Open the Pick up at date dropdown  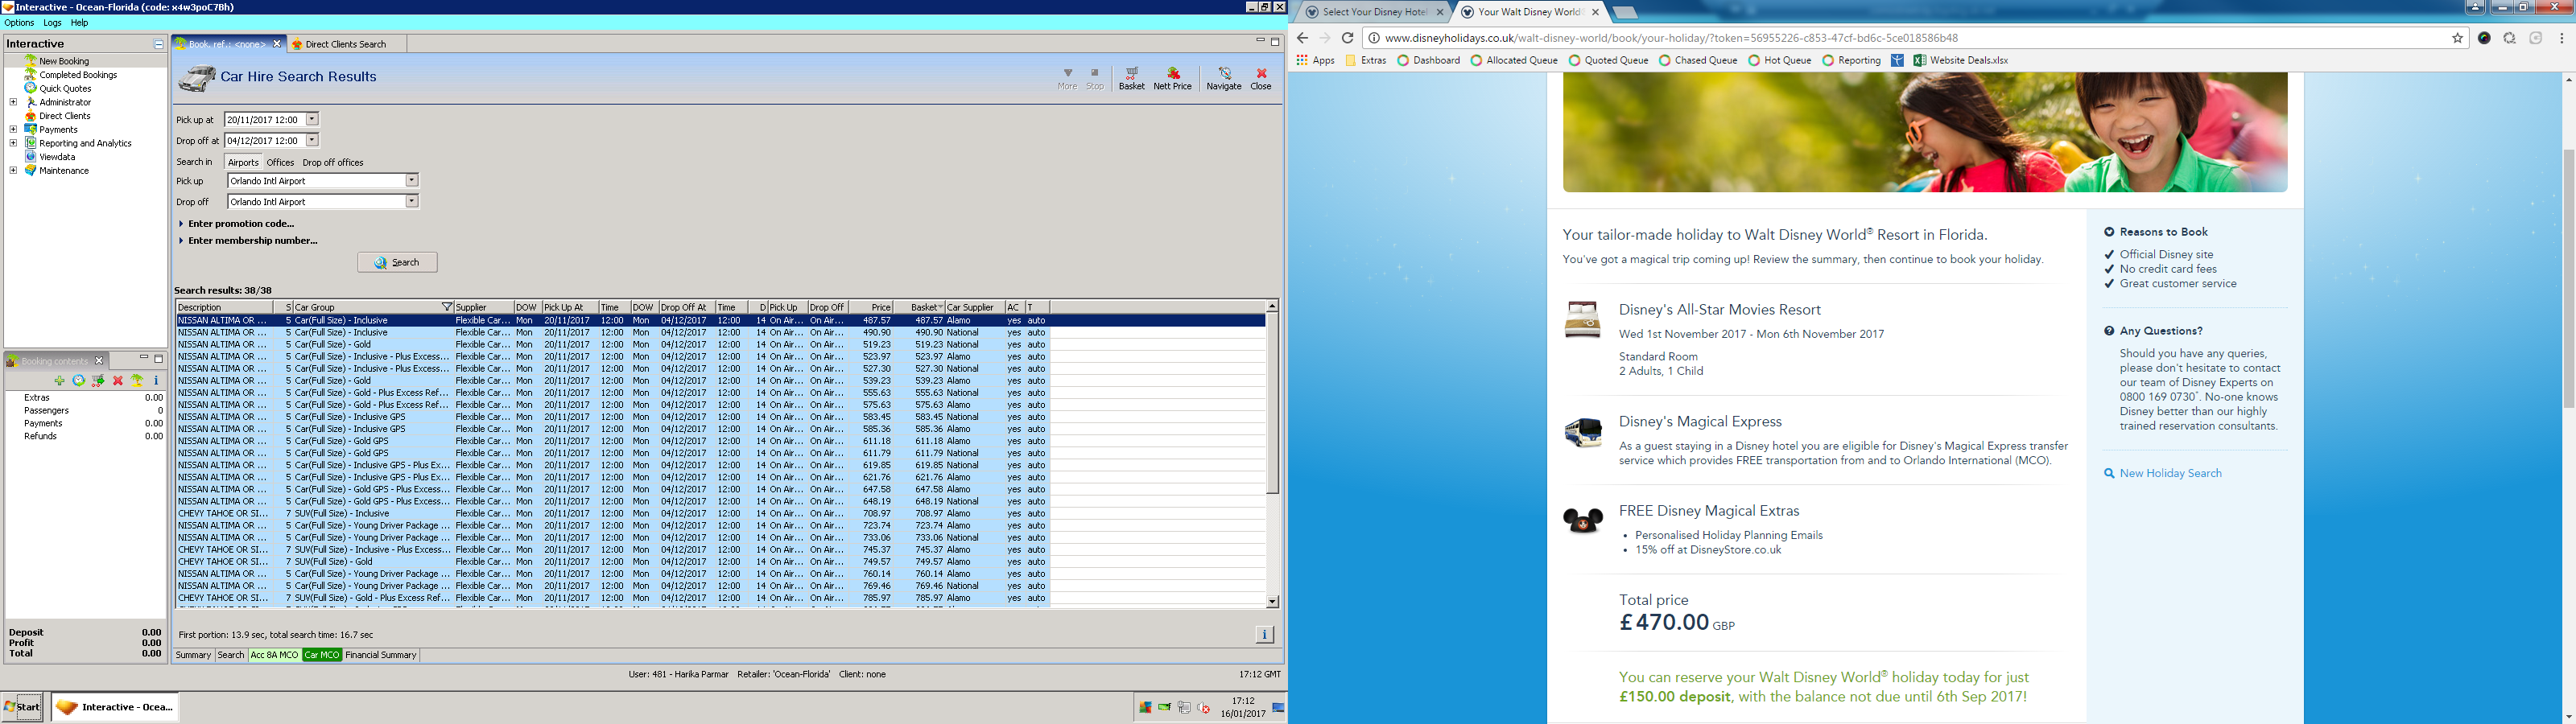click(312, 119)
